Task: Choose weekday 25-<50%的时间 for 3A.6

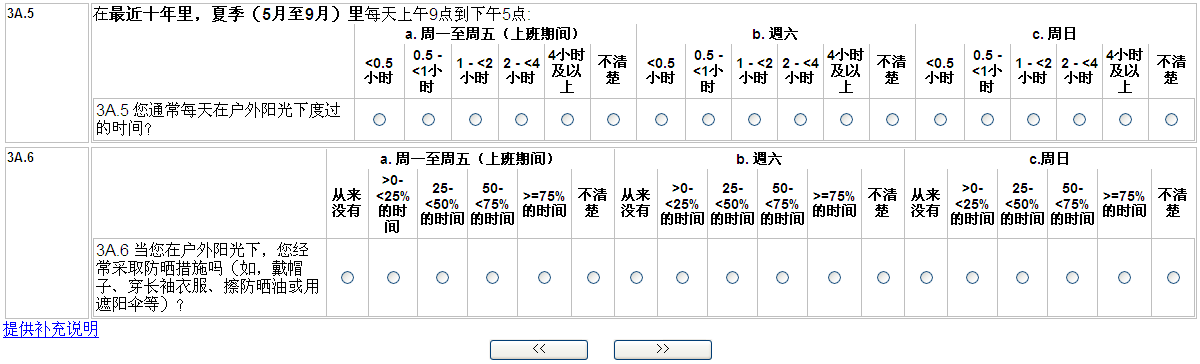Action: pyautogui.click(x=443, y=277)
